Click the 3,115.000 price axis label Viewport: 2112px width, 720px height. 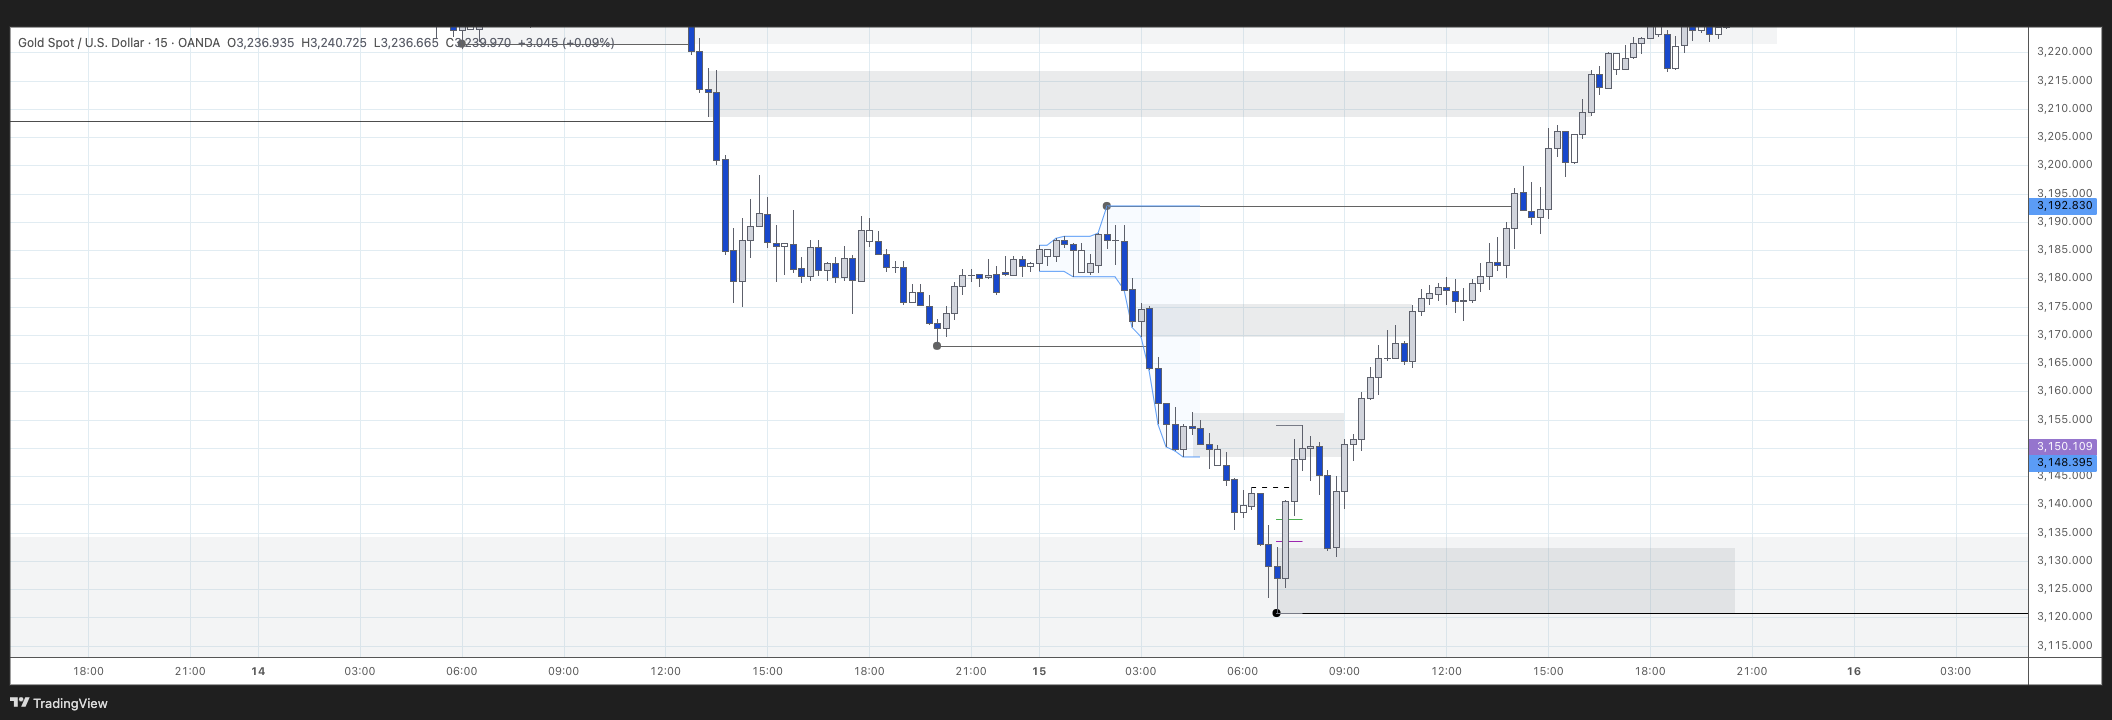(2064, 645)
